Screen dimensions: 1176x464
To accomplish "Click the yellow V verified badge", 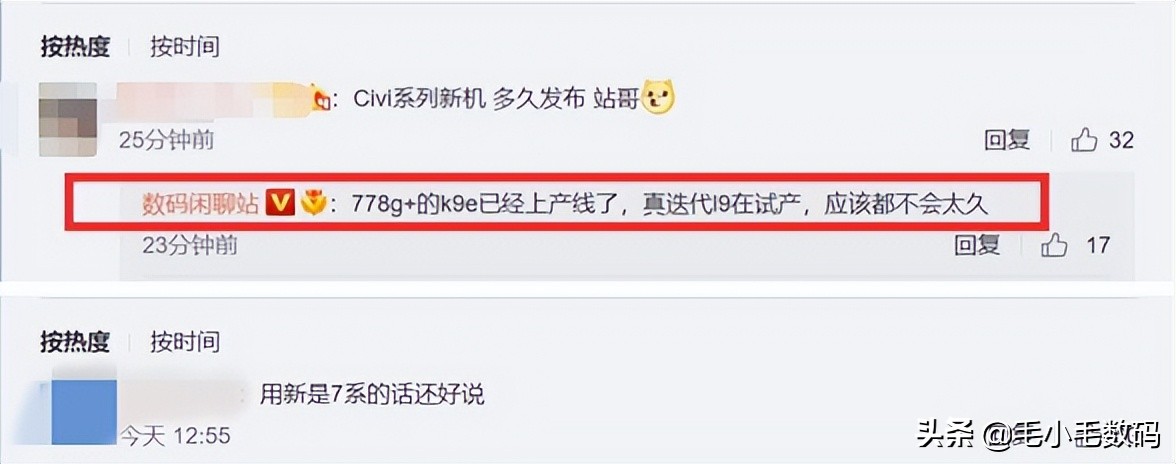I will (x=280, y=206).
